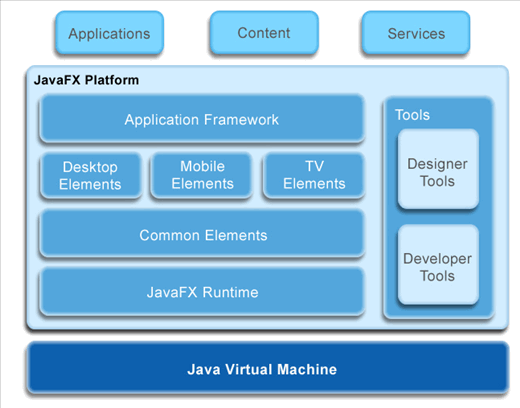Screen dimensions: 520x408
Task: Click the JavaFX Platform title
Action: point(86,80)
